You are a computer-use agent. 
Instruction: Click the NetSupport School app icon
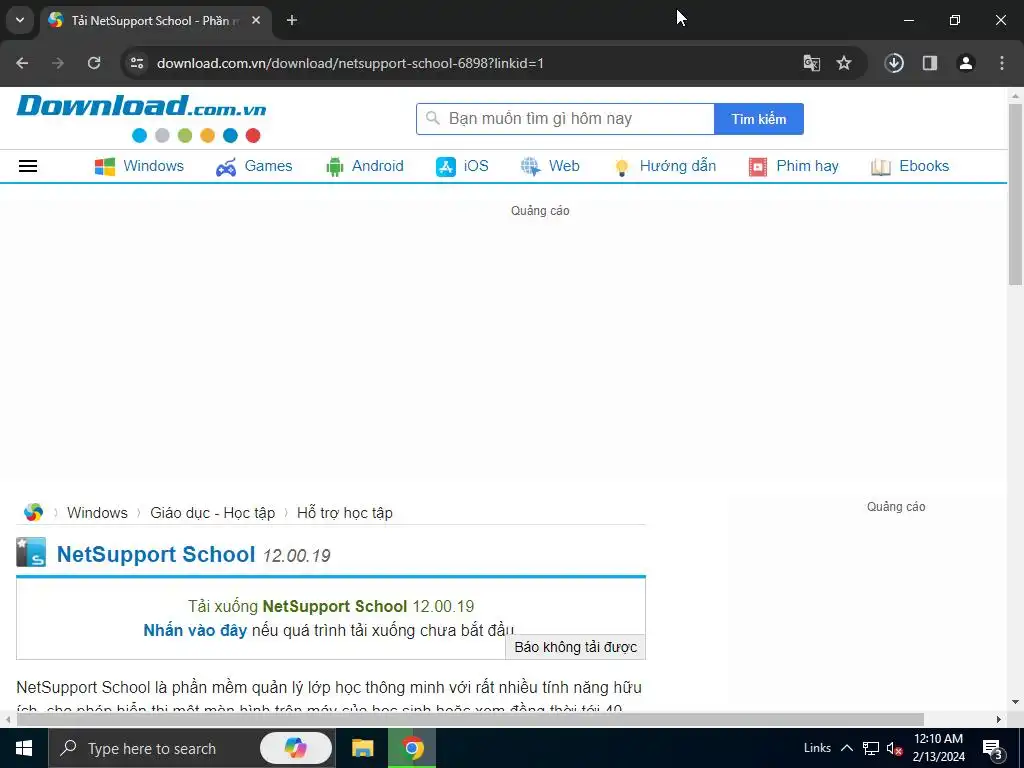[x=31, y=552]
